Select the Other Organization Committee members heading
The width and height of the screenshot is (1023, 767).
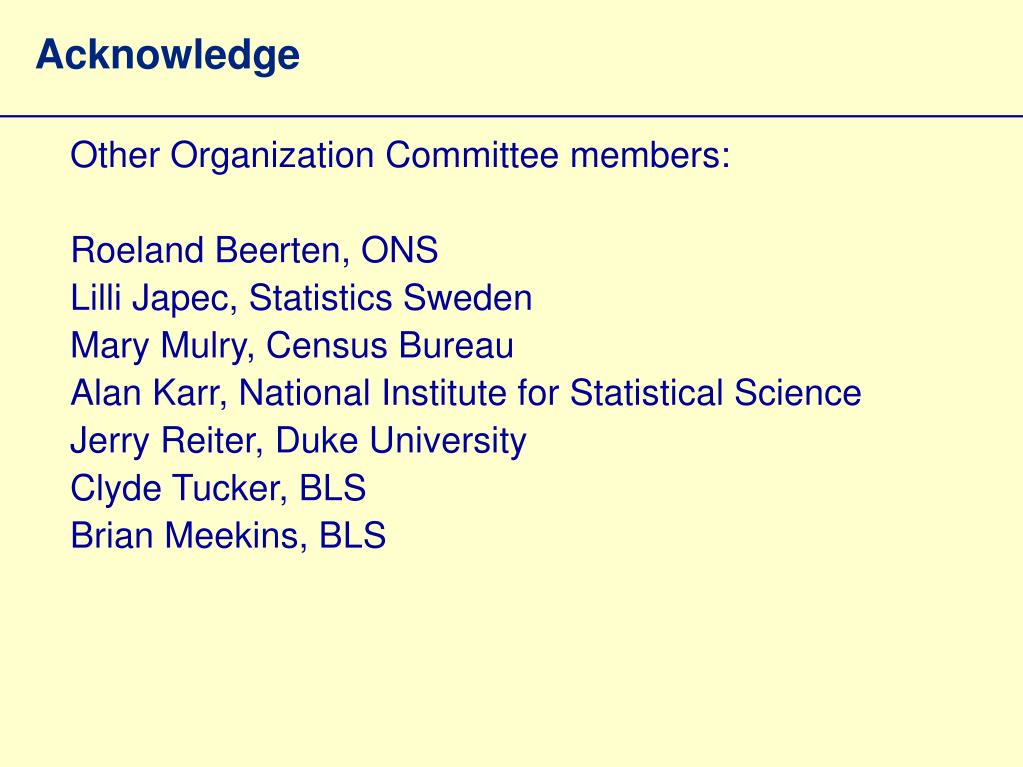tap(400, 156)
